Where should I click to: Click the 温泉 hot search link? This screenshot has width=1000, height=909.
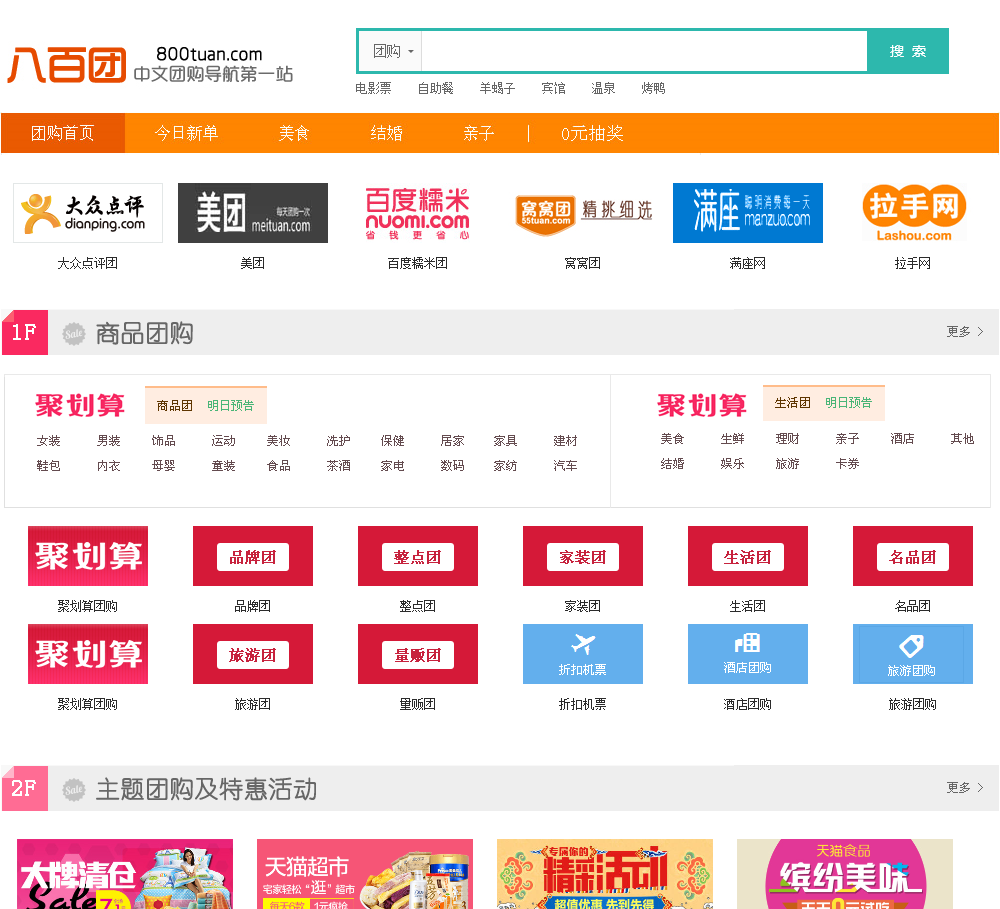603,89
